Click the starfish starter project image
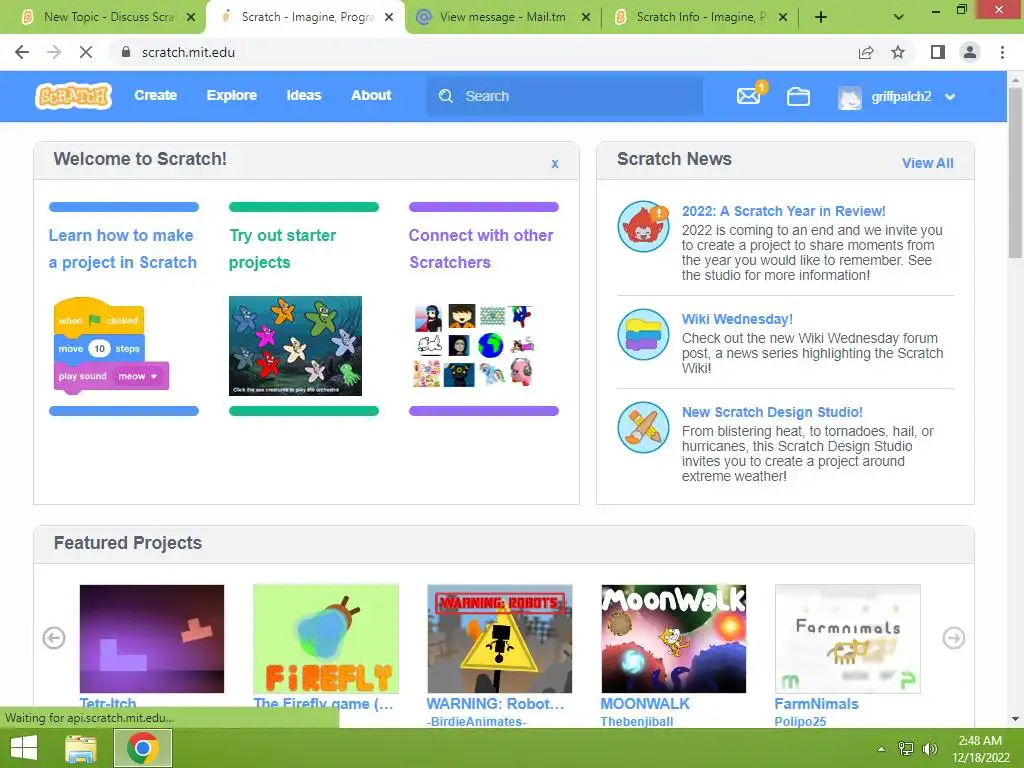1024x768 pixels. pos(295,345)
